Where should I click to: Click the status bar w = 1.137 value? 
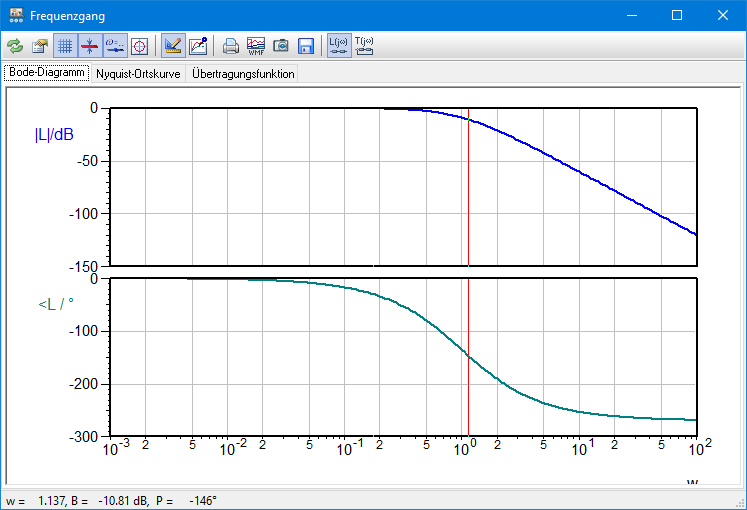(x=35, y=500)
